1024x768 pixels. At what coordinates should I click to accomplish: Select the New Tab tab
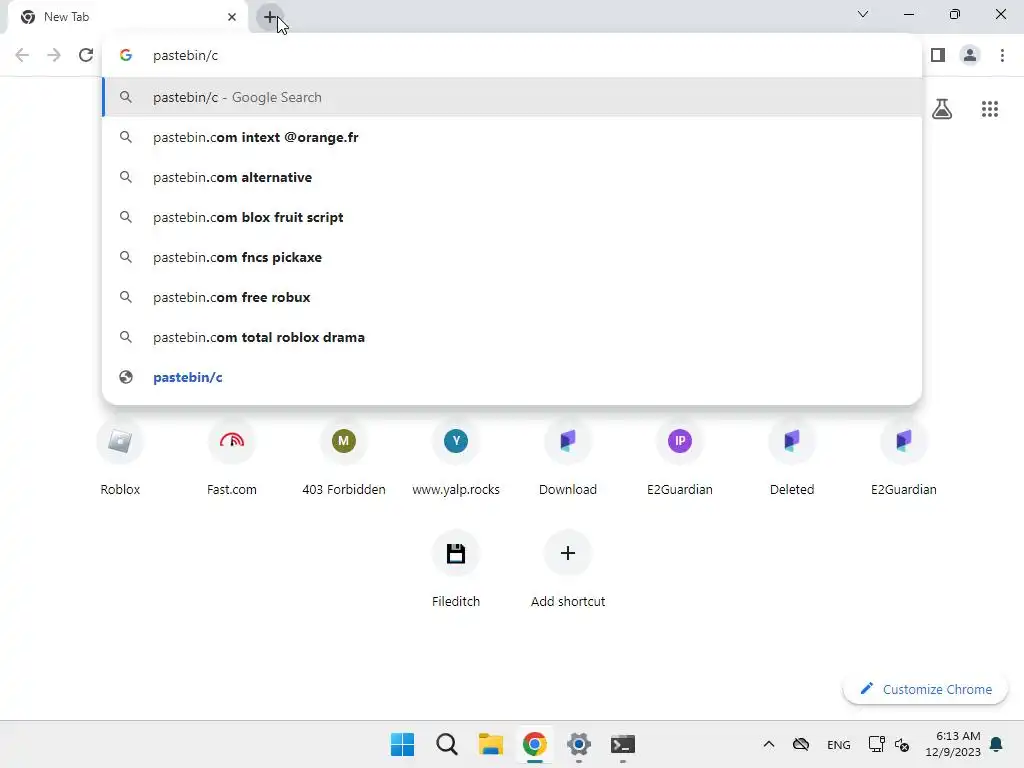pos(127,17)
